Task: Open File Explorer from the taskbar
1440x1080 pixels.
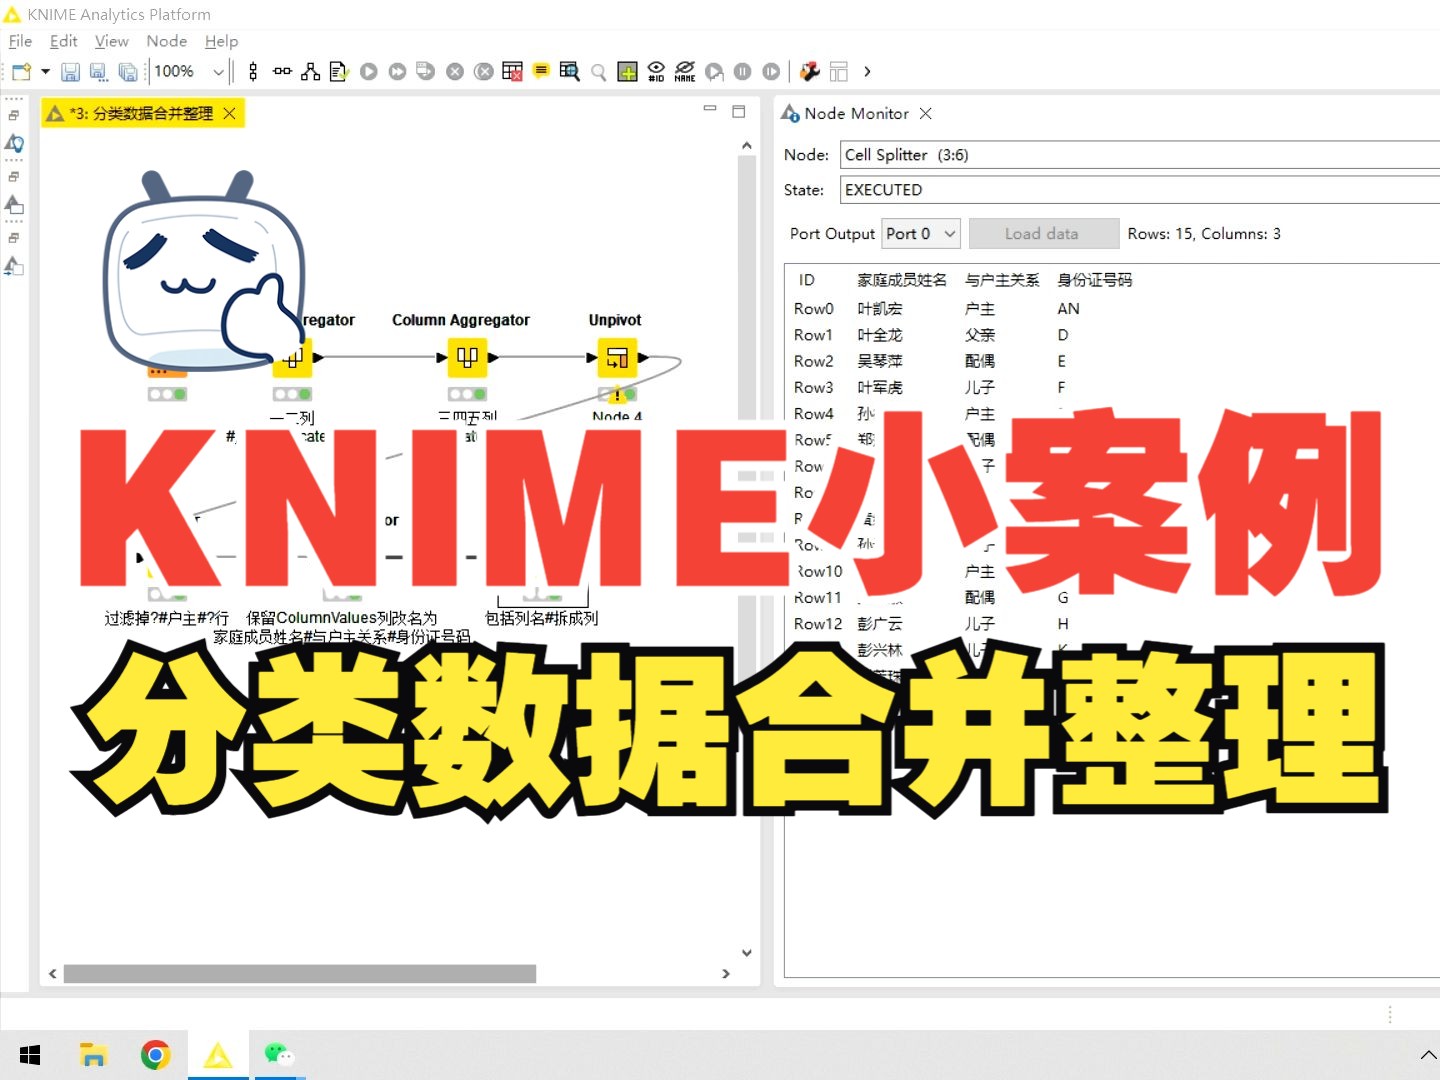Action: point(93,1055)
